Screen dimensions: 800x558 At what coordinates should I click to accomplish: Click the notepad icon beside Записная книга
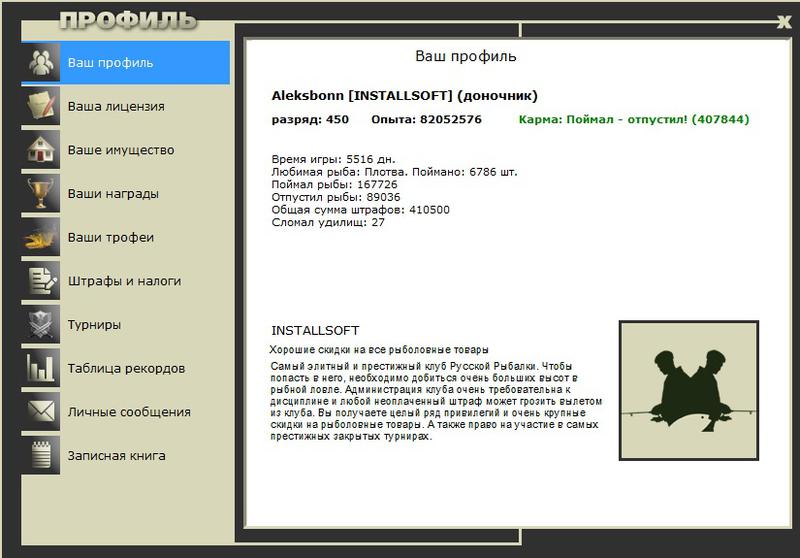(x=41, y=455)
